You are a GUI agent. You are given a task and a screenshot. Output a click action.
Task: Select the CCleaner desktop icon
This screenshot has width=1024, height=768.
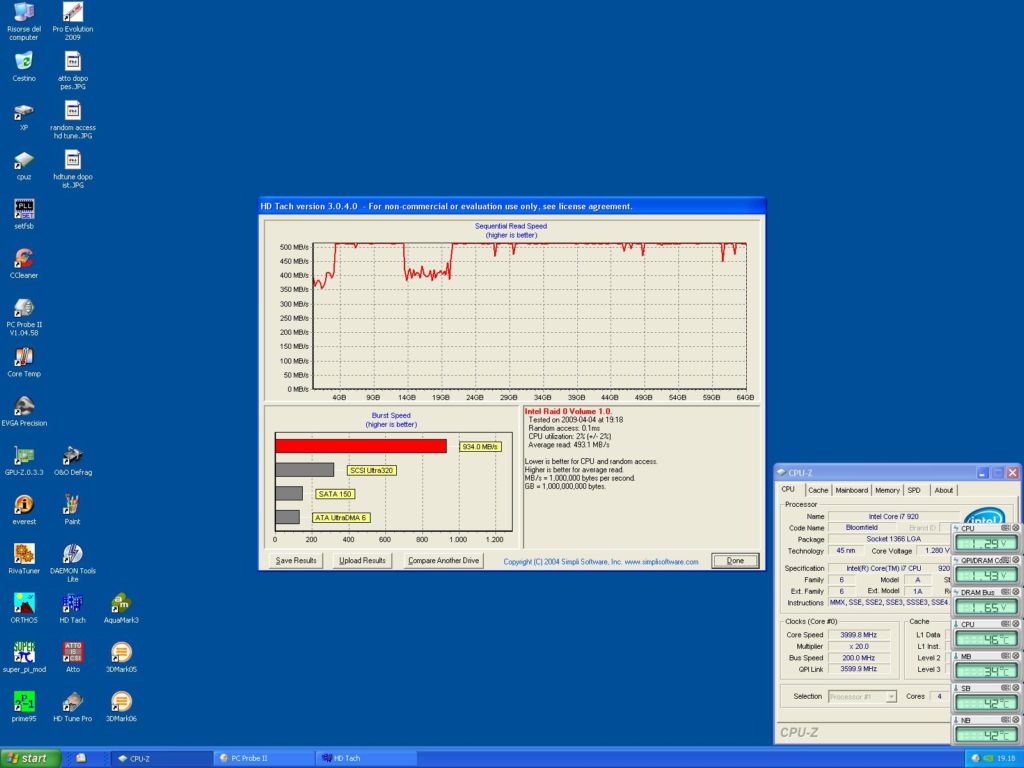pyautogui.click(x=24, y=264)
